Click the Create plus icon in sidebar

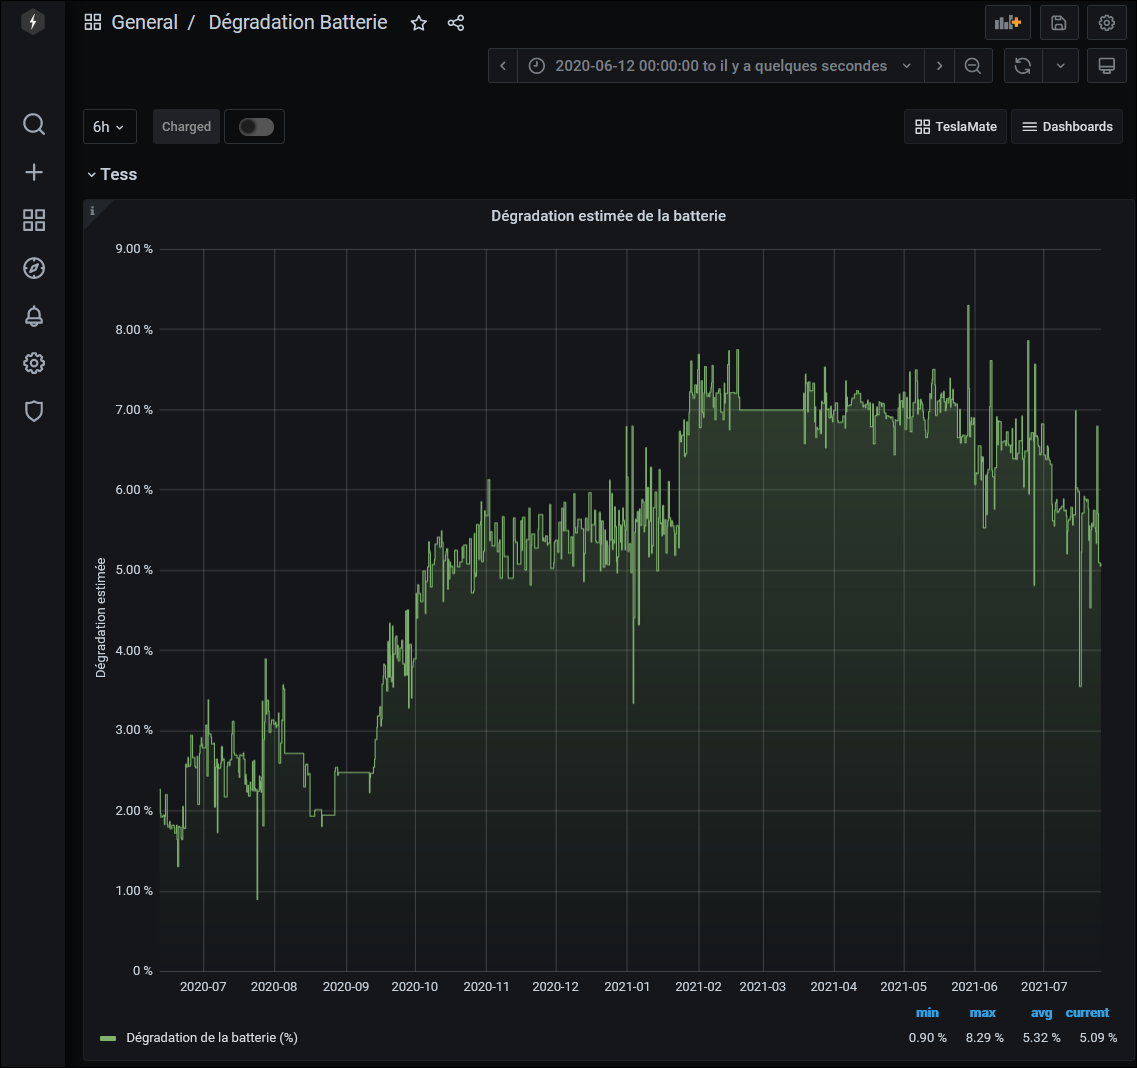(x=33, y=172)
